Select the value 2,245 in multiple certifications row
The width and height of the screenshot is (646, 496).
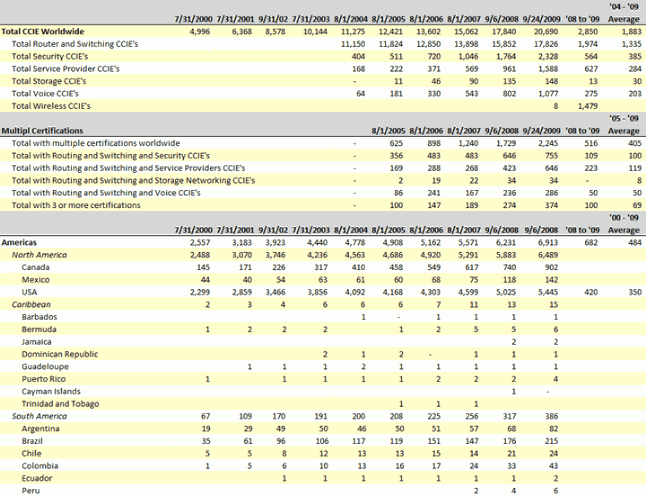[x=548, y=143]
